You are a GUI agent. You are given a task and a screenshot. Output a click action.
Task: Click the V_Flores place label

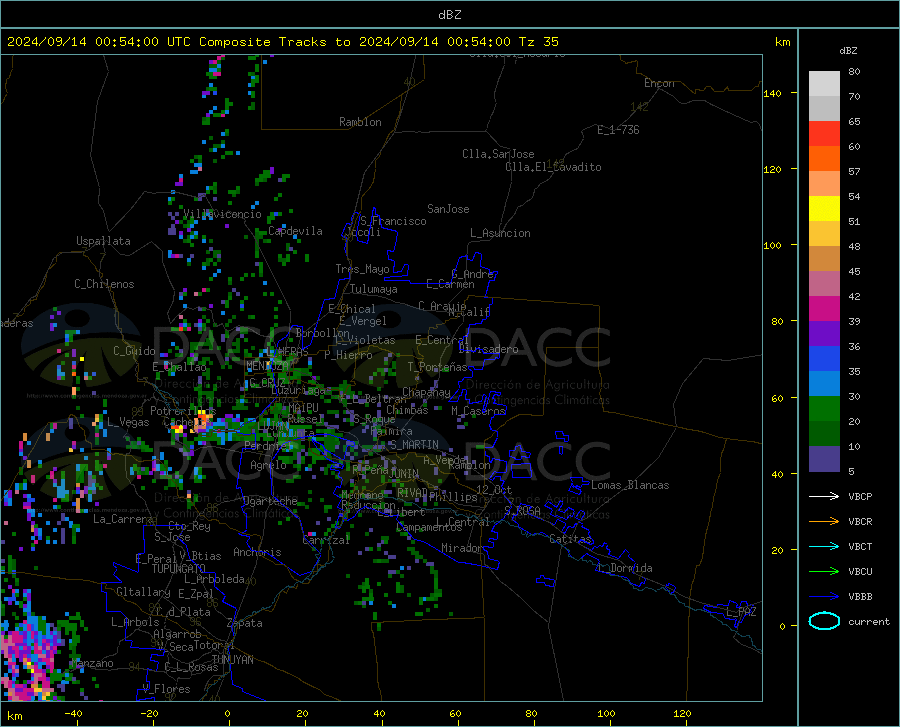pyautogui.click(x=166, y=689)
